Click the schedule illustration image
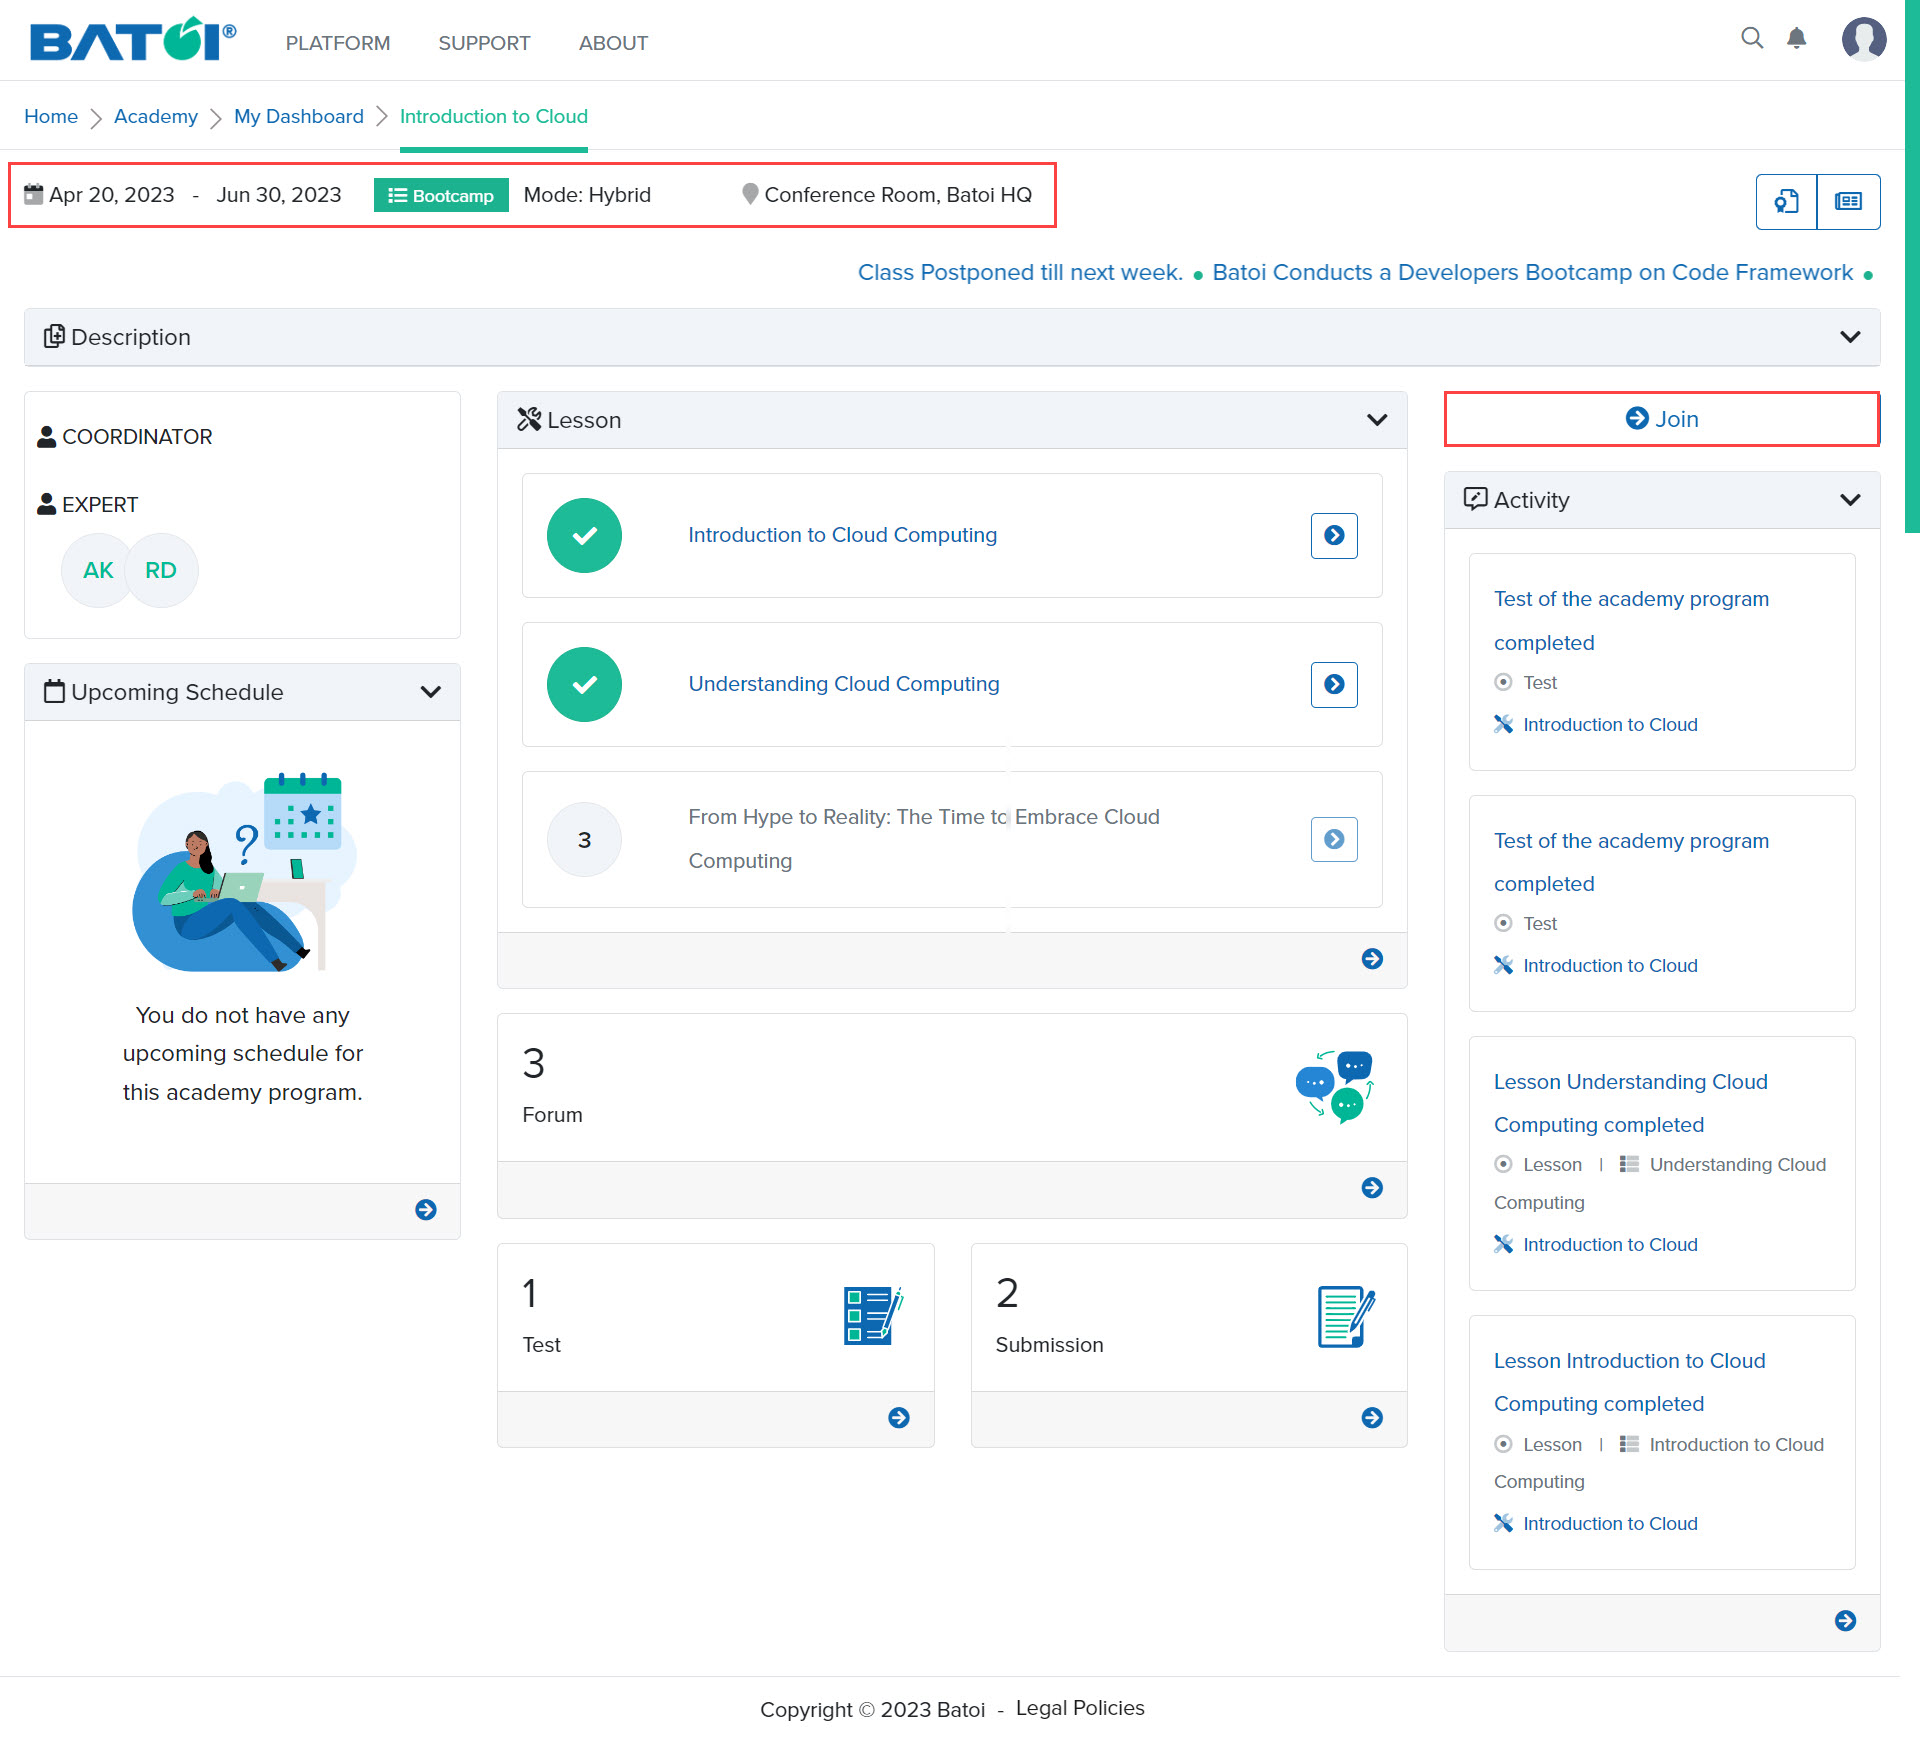 pos(244,872)
